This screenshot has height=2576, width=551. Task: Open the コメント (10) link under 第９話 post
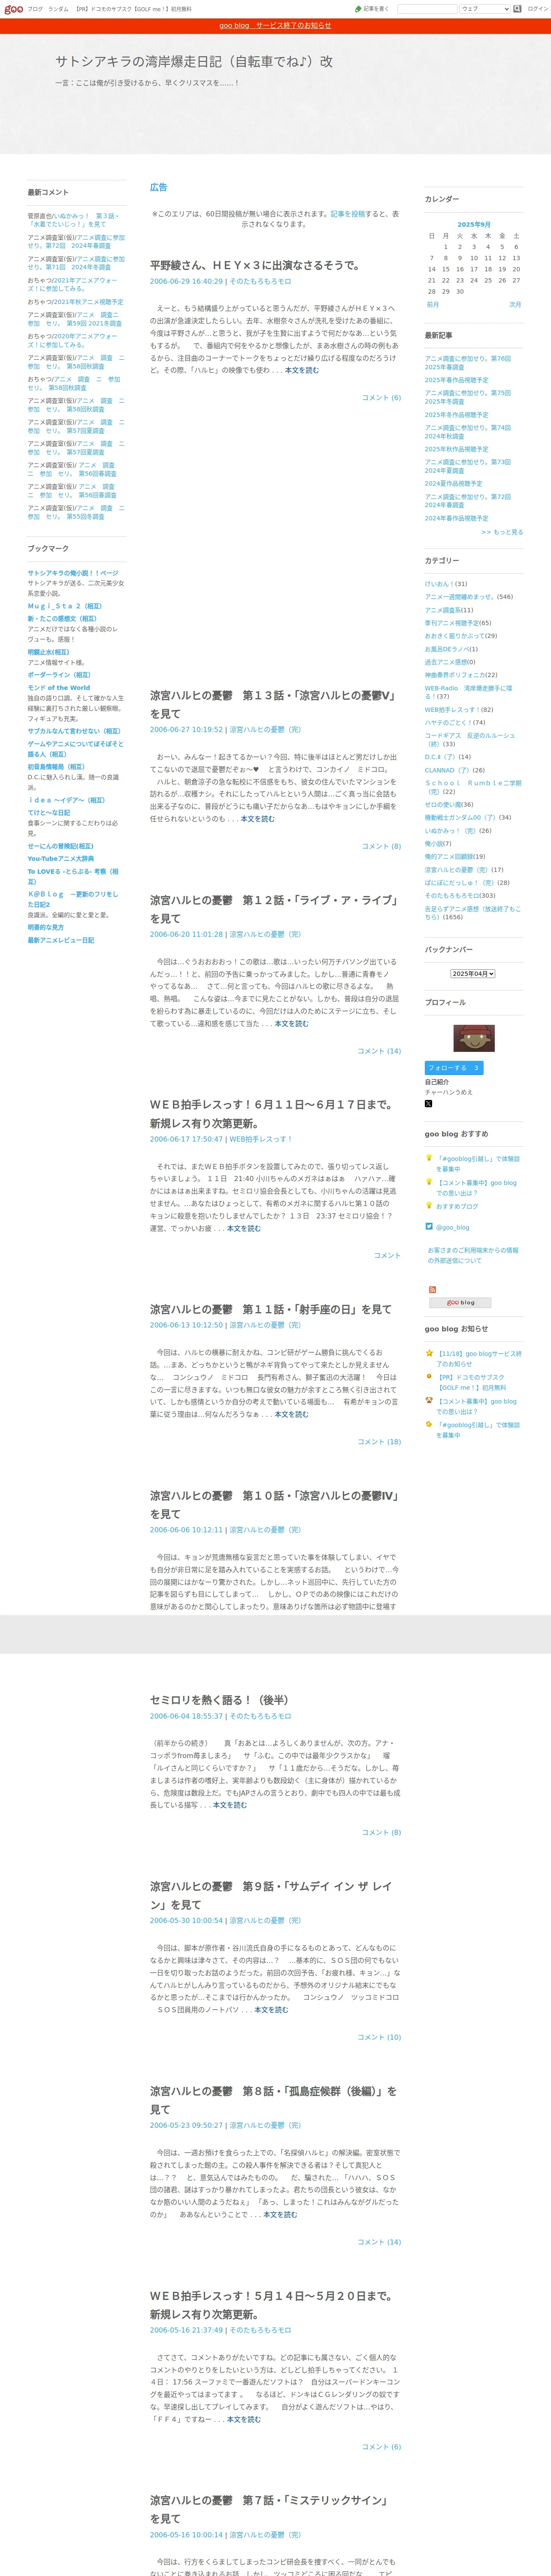coord(379,2037)
